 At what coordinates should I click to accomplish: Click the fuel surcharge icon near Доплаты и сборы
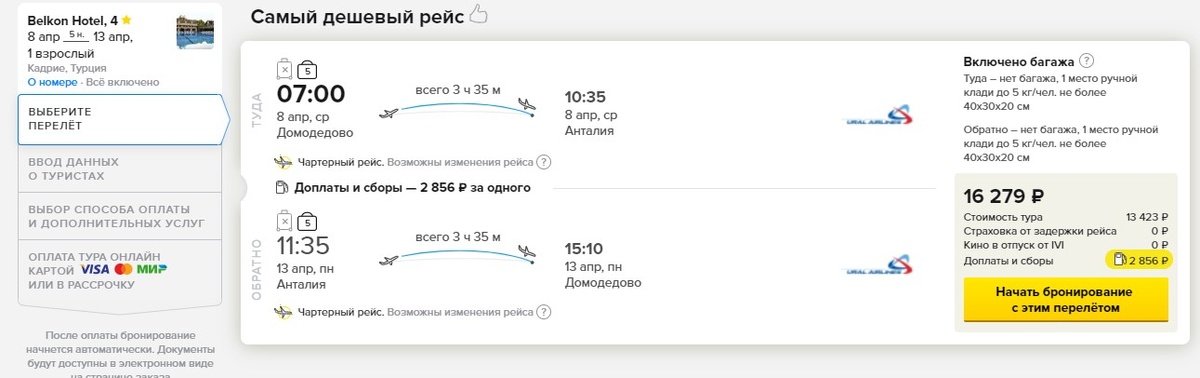coord(281,187)
